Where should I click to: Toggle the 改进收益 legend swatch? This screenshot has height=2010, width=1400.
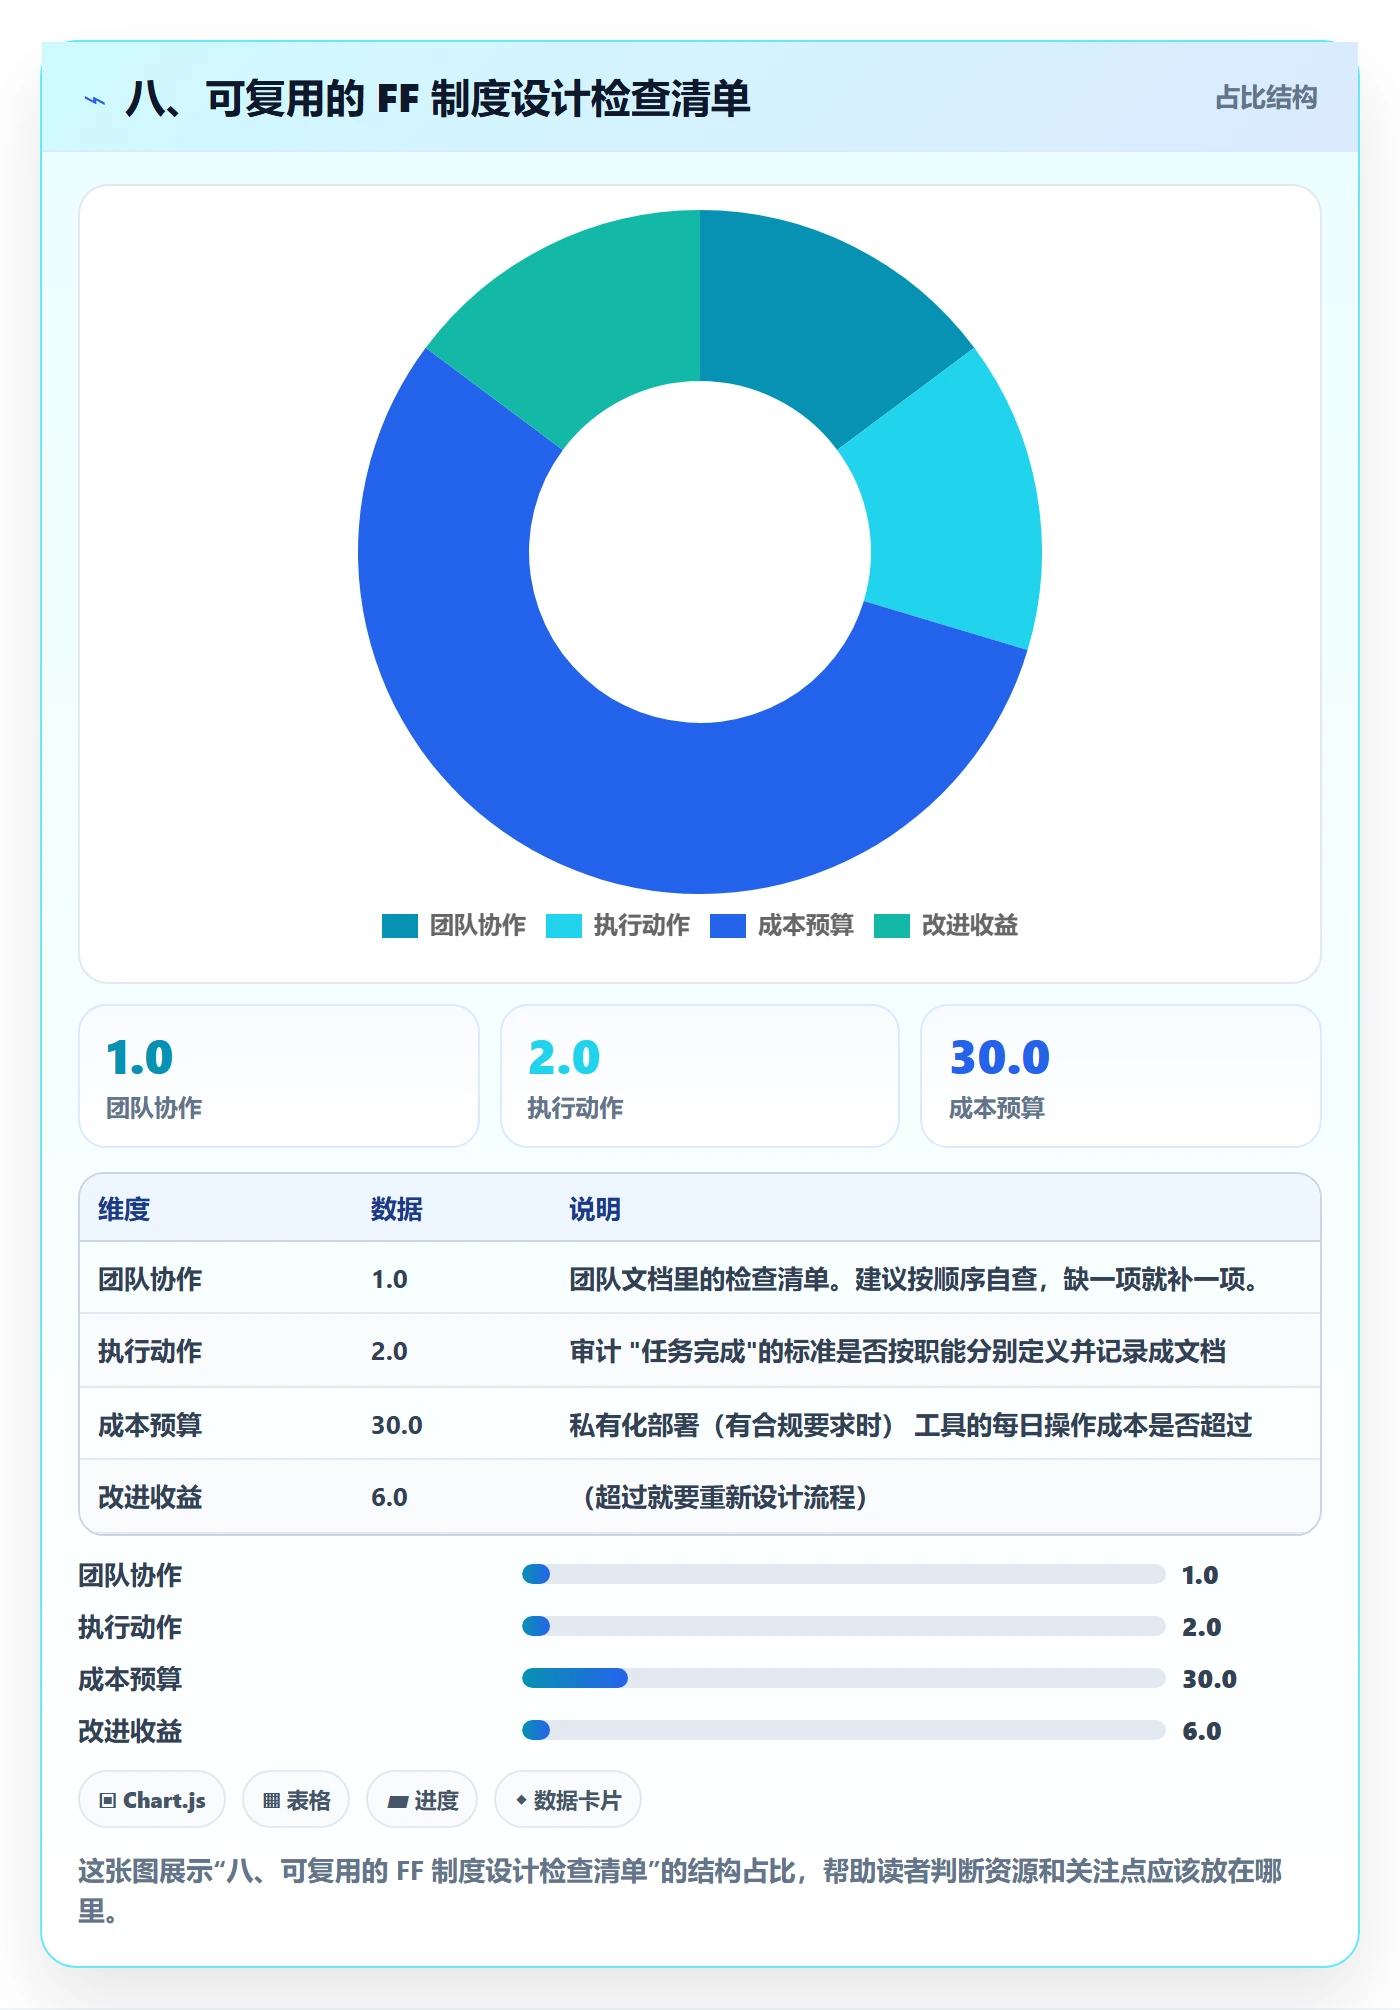coord(891,926)
